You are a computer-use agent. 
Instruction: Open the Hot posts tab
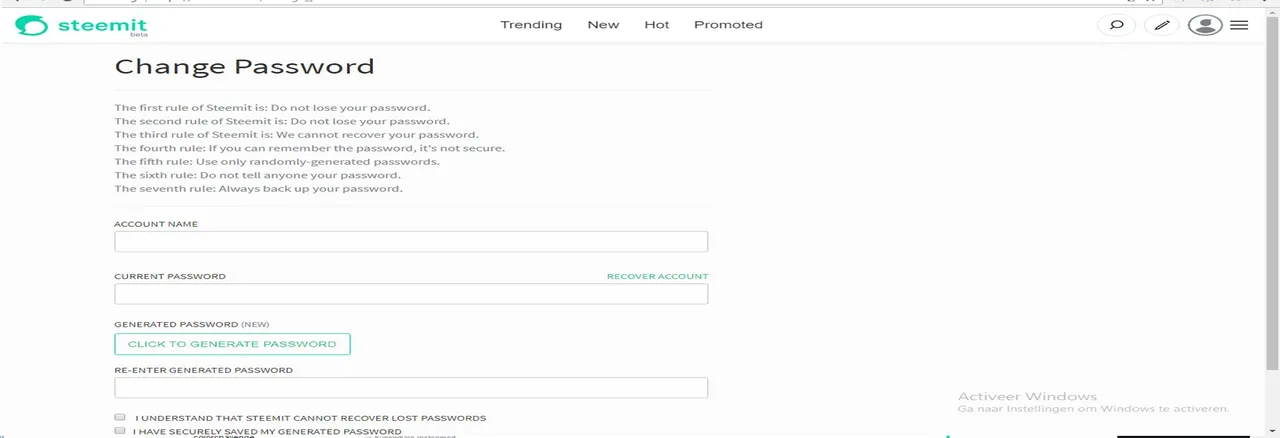click(657, 25)
